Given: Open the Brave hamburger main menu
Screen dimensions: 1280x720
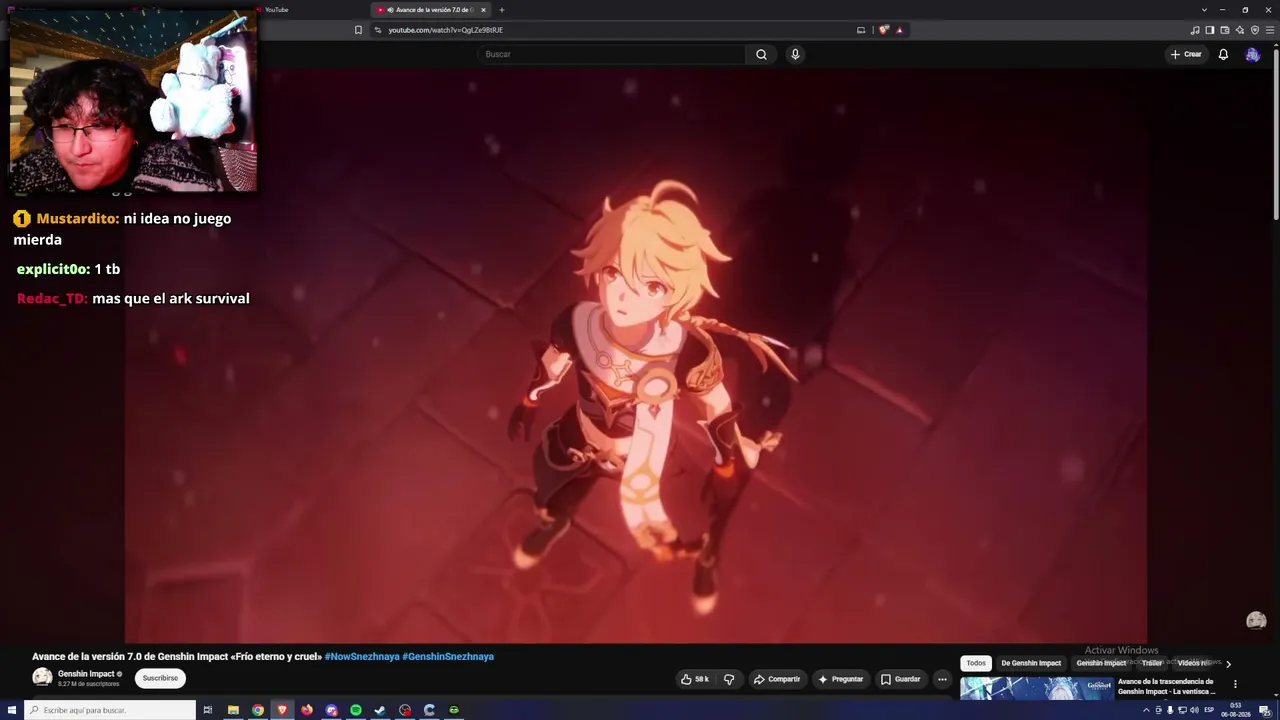Looking at the screenshot, I should [1270, 30].
